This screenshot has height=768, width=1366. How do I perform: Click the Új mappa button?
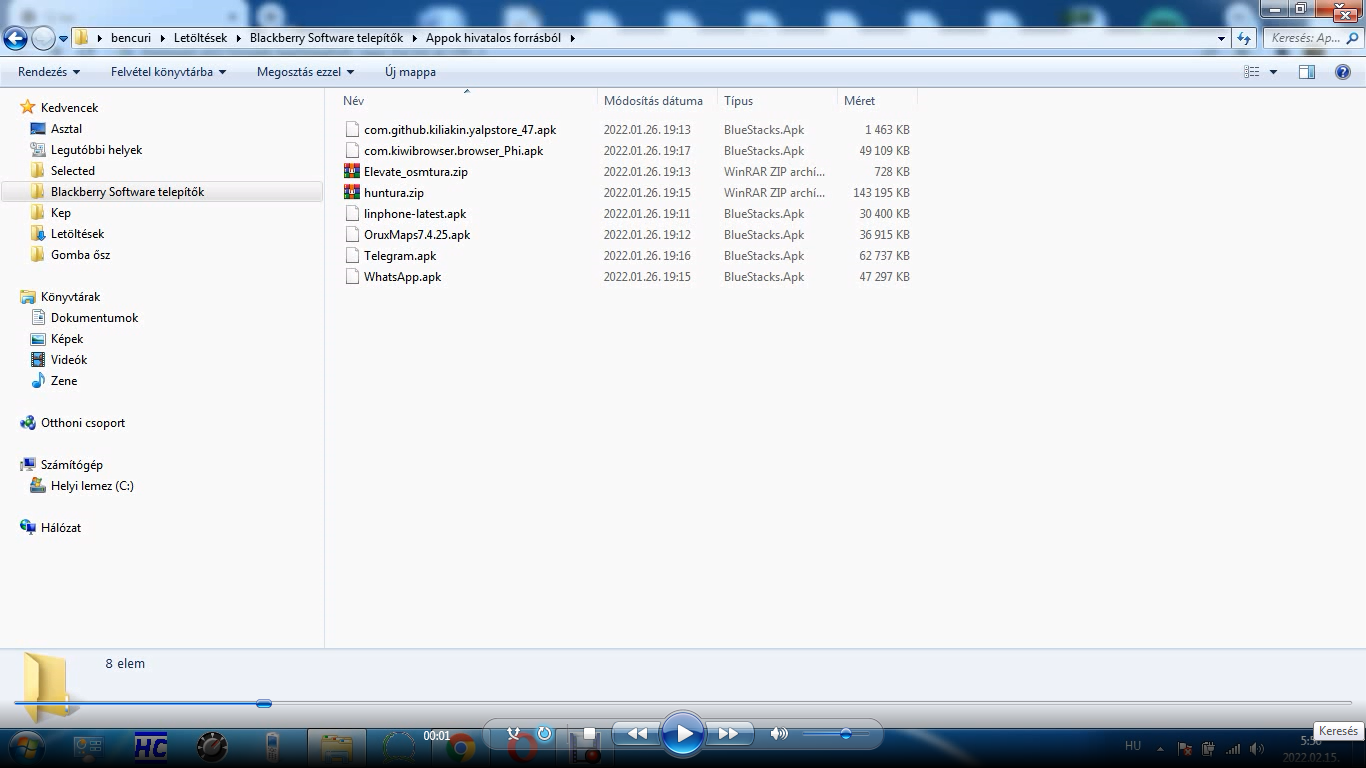[410, 72]
